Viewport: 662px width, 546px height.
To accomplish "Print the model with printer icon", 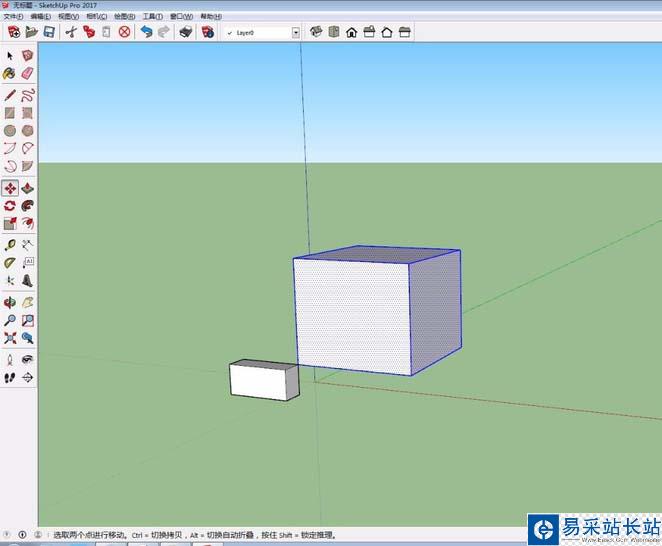I will click(186, 32).
